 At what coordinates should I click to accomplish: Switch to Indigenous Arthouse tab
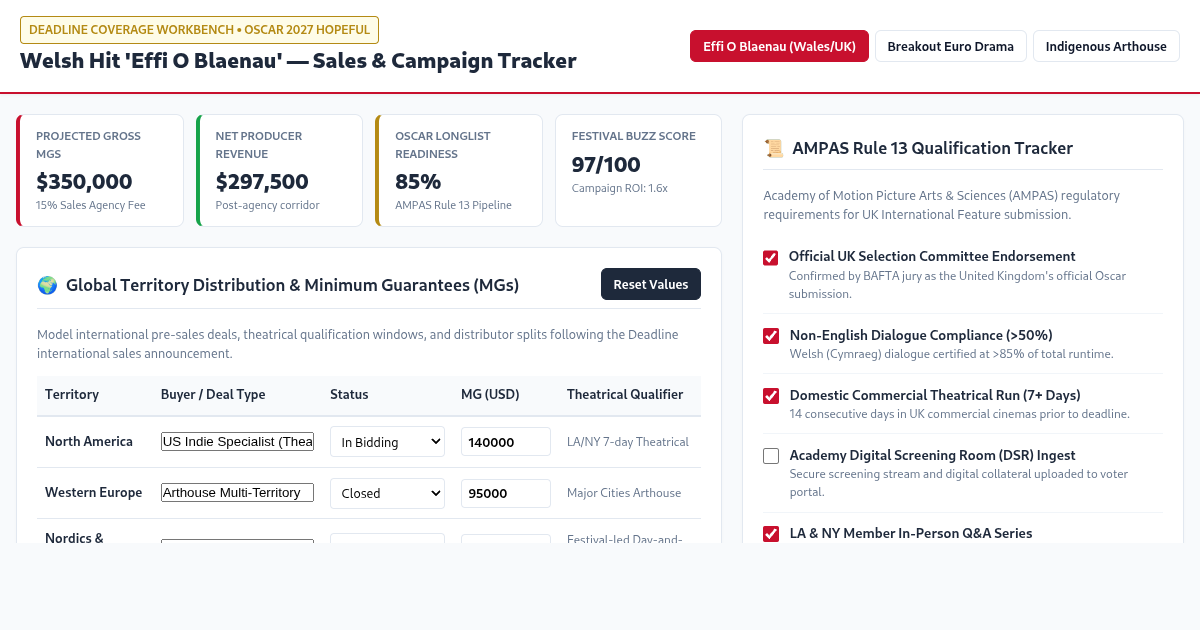pyautogui.click(x=1107, y=46)
